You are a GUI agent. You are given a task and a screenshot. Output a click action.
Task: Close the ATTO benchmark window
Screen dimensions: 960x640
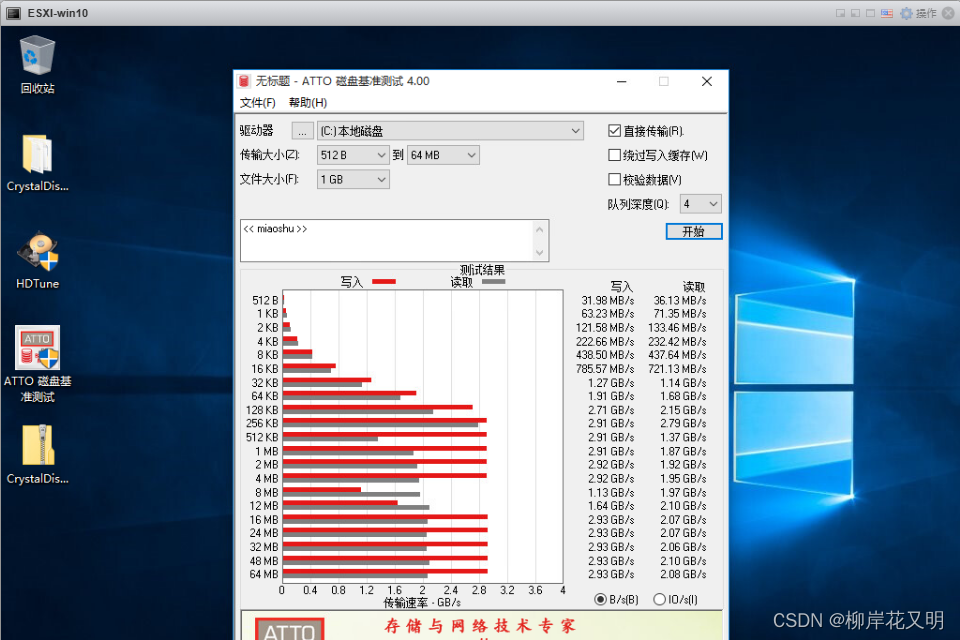click(x=707, y=81)
